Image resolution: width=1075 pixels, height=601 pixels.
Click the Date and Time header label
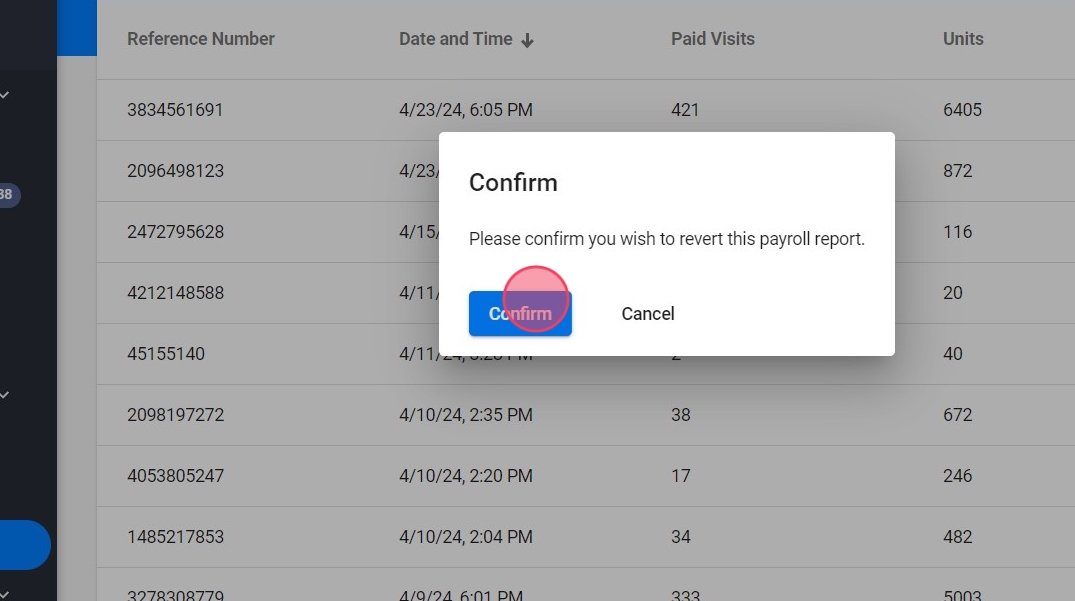456,39
